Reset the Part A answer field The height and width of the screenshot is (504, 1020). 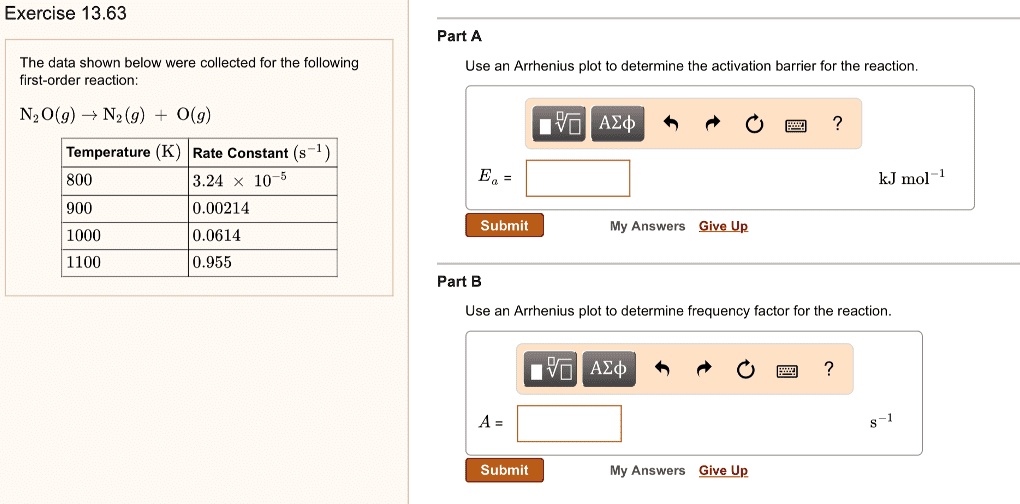coord(753,124)
